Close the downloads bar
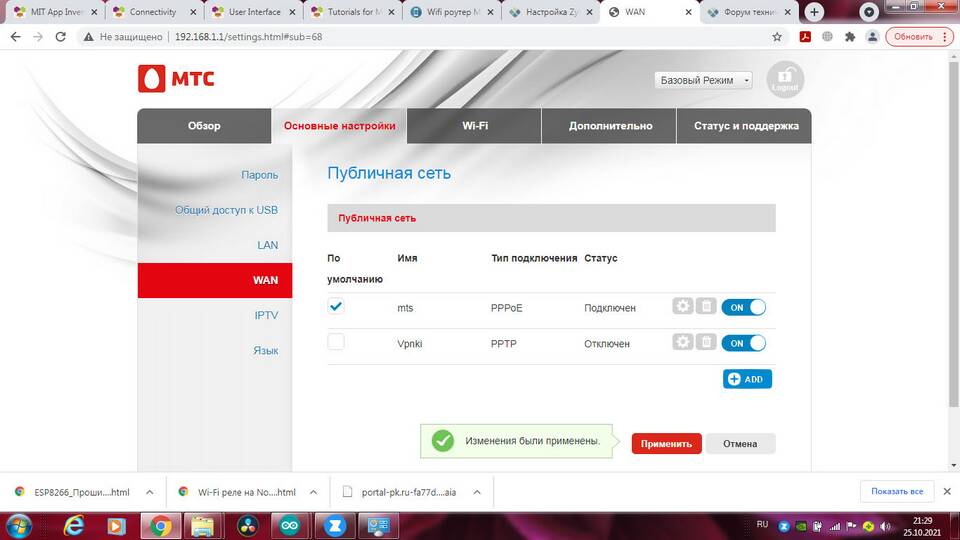This screenshot has height=540, width=960. click(947, 491)
